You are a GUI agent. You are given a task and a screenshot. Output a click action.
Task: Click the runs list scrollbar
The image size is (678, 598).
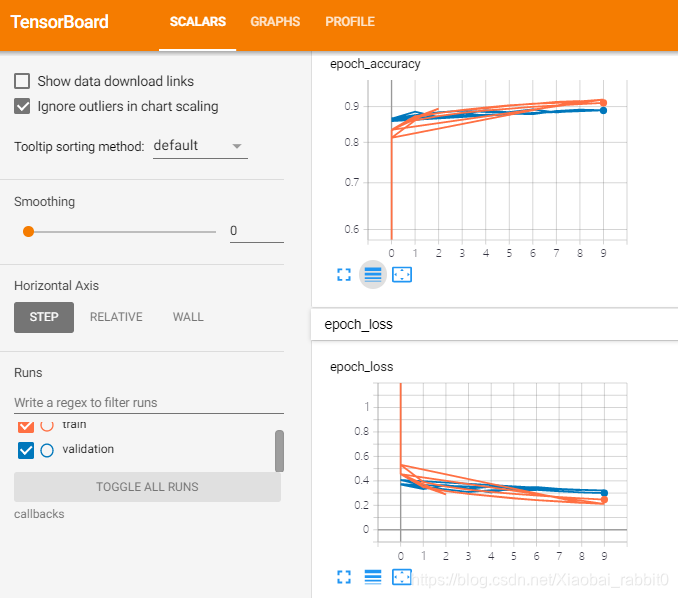pyautogui.click(x=279, y=451)
